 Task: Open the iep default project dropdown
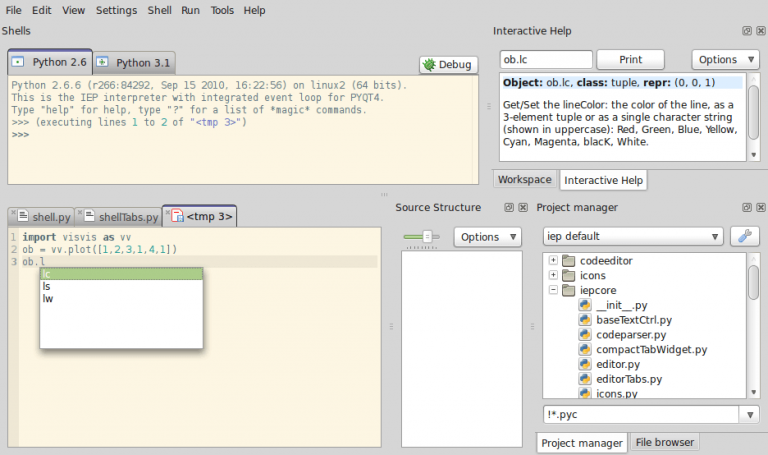633,237
